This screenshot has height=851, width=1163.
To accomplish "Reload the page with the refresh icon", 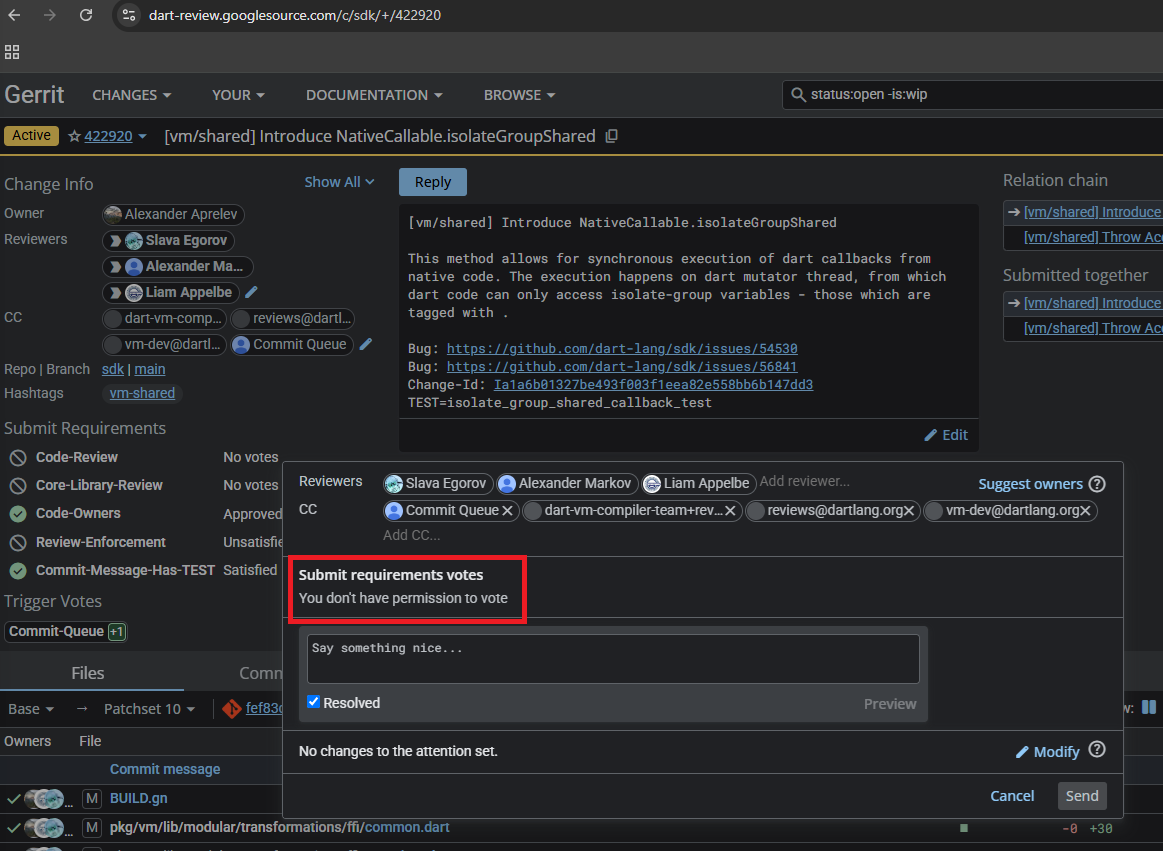I will pos(86,15).
